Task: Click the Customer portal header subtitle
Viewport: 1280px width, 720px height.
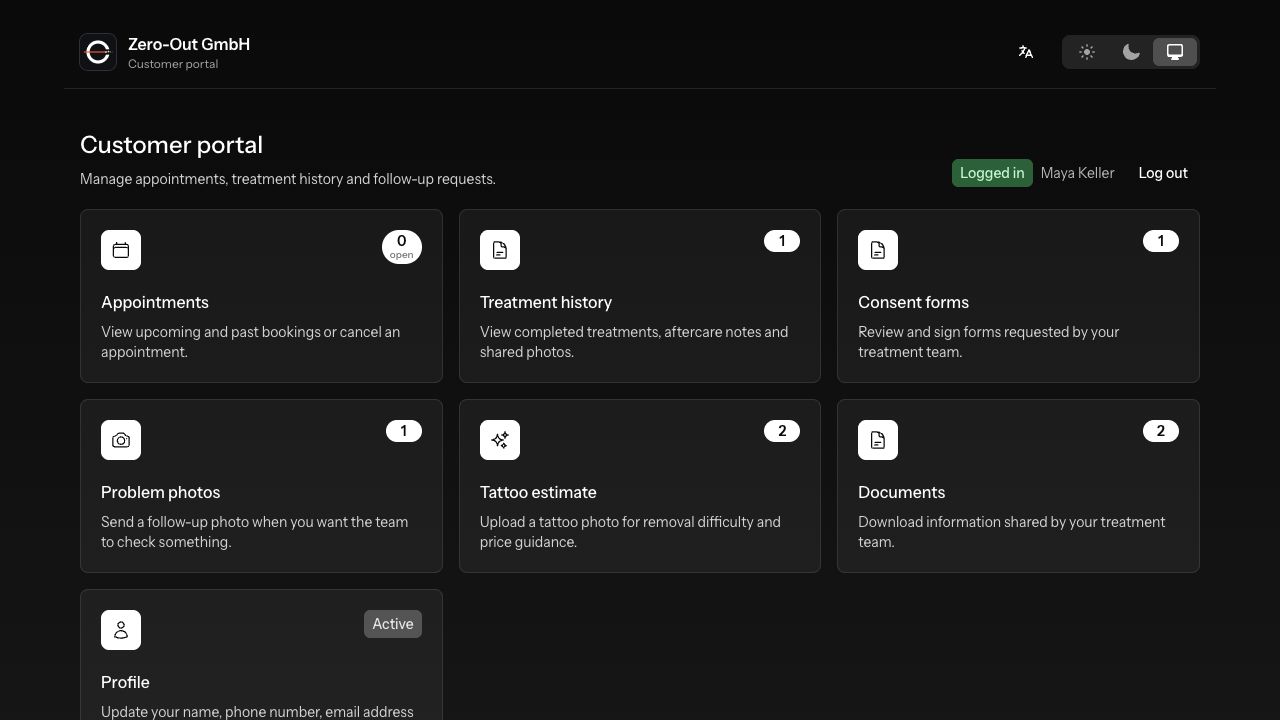Action: (173, 64)
